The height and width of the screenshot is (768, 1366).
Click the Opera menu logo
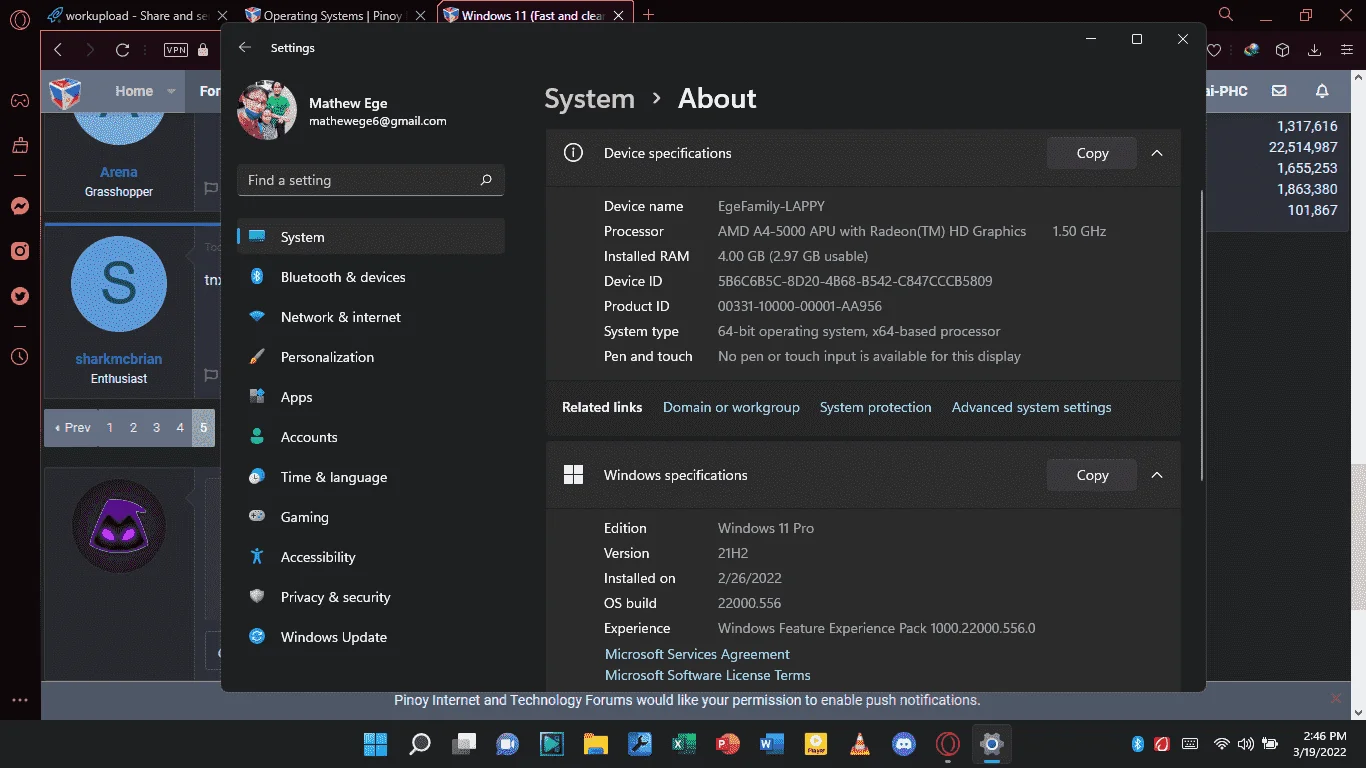point(19,20)
